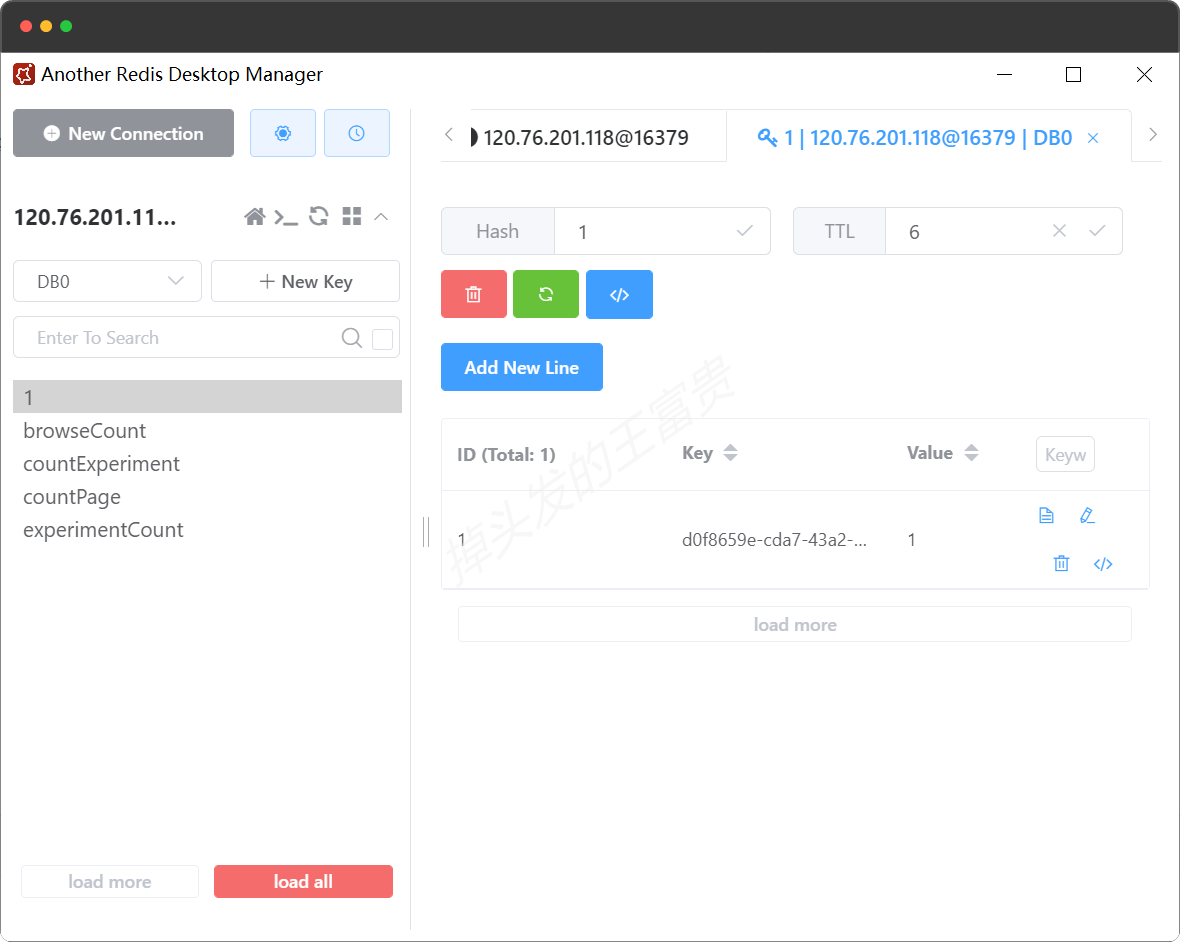Refresh the connection key list

click(x=319, y=217)
